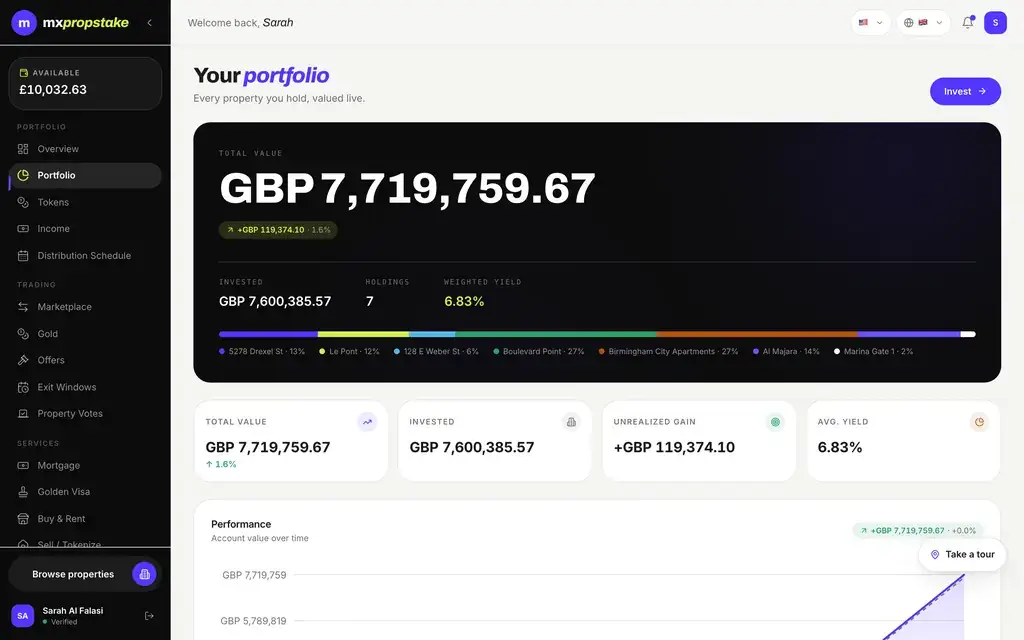Collapse the sidebar with the chevron
This screenshot has width=1024, height=640.
[x=150, y=23]
